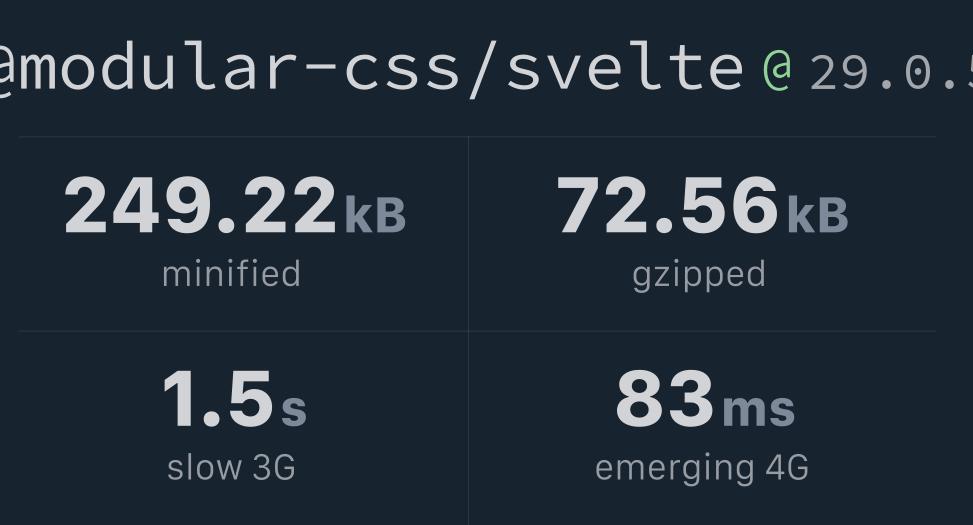Click the "ms" unit after 83
The height and width of the screenshot is (525, 973).
[x=758, y=409]
